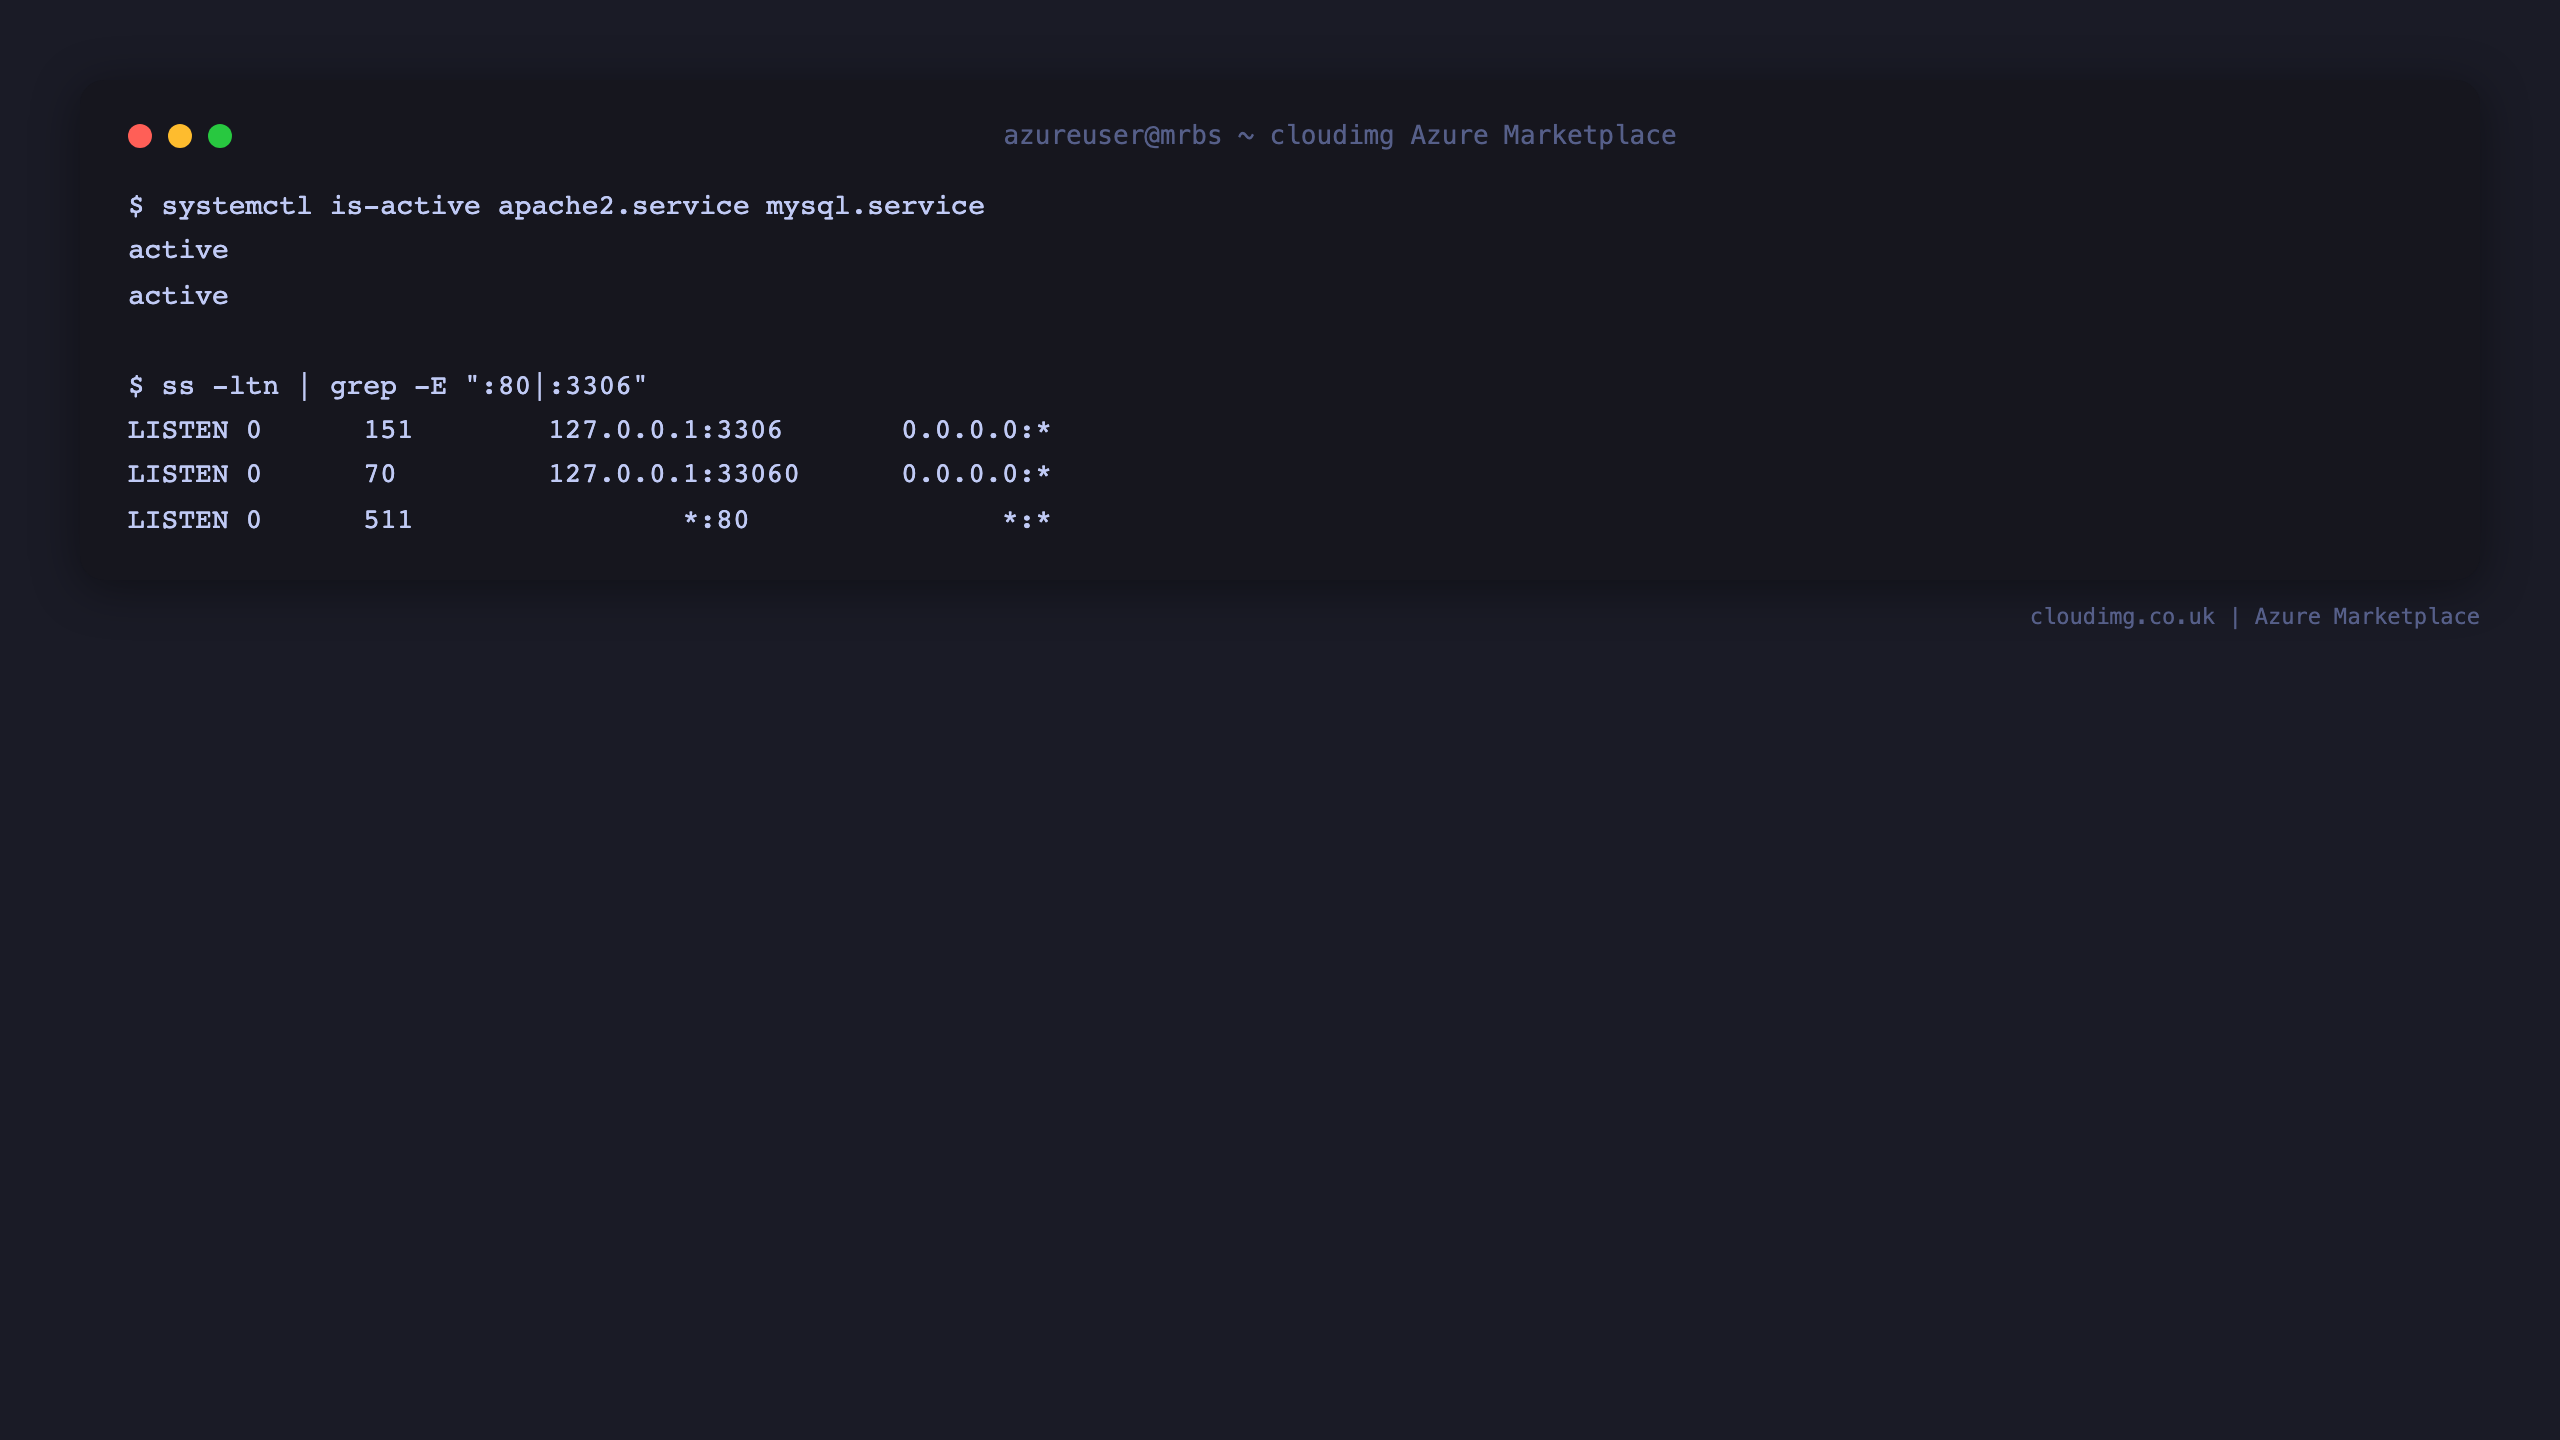Click the peer address '0.0.0.0:*' in the 3306 row
This screenshot has height=1440, width=2560.
976,430
